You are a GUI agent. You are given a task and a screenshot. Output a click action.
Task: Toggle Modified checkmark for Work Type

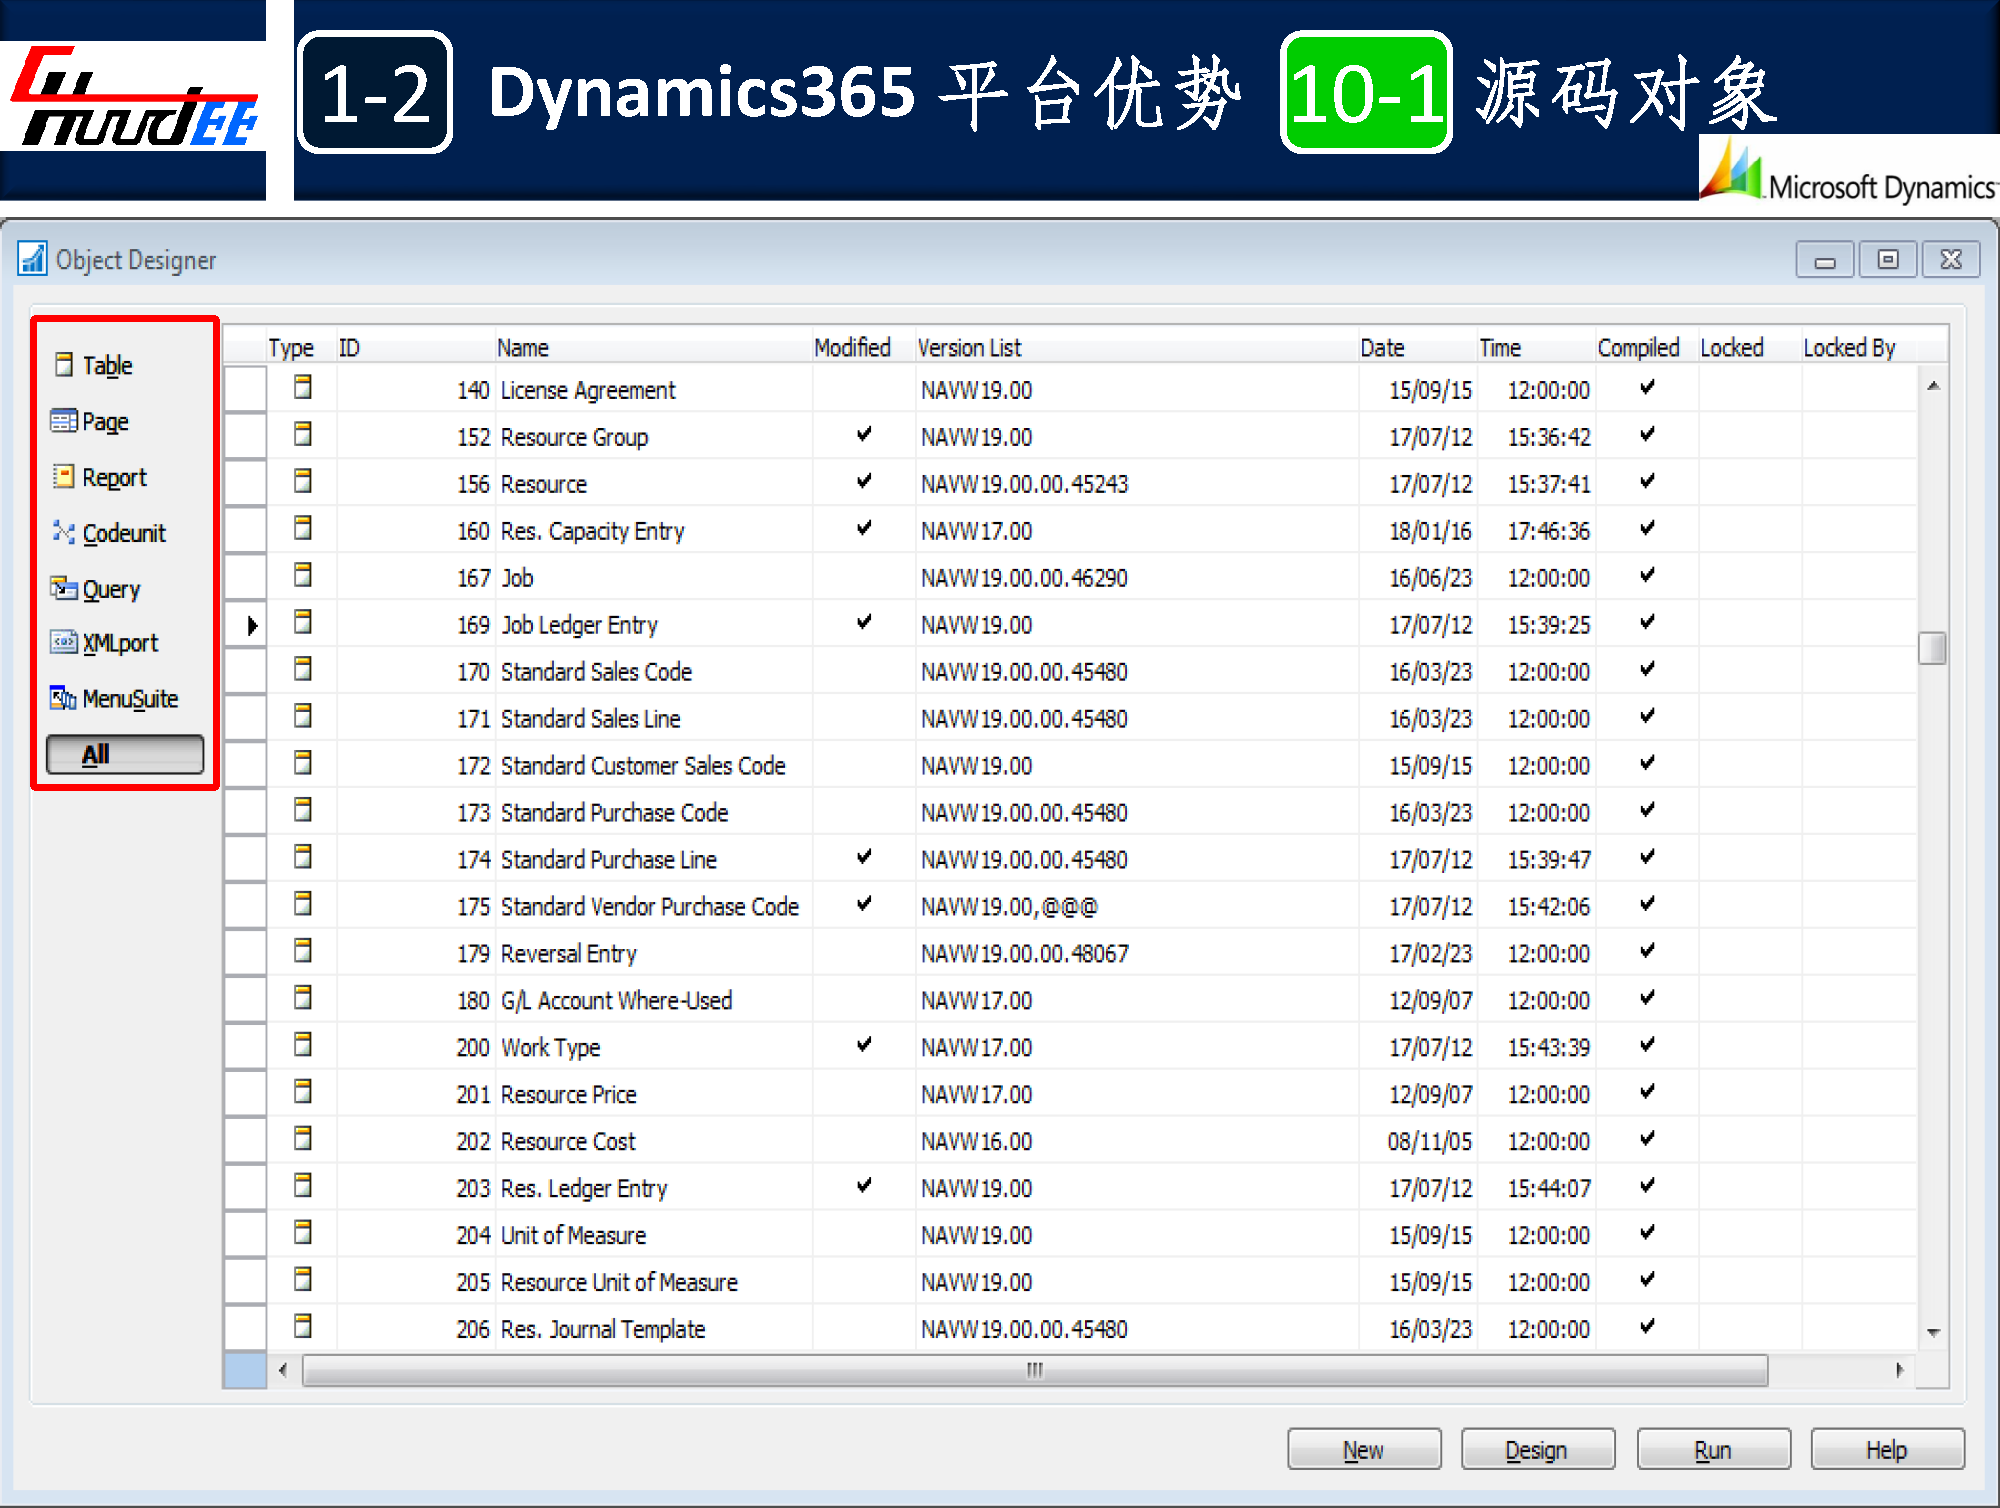pos(864,1045)
